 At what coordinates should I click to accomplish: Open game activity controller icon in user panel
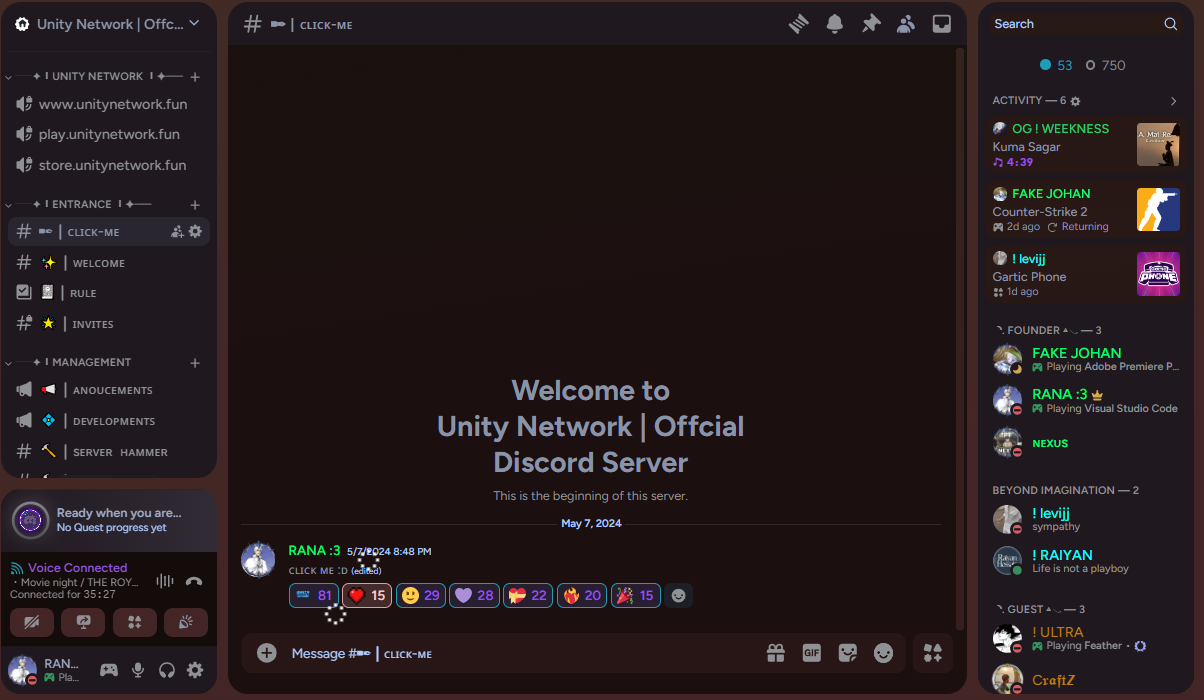click(x=109, y=670)
